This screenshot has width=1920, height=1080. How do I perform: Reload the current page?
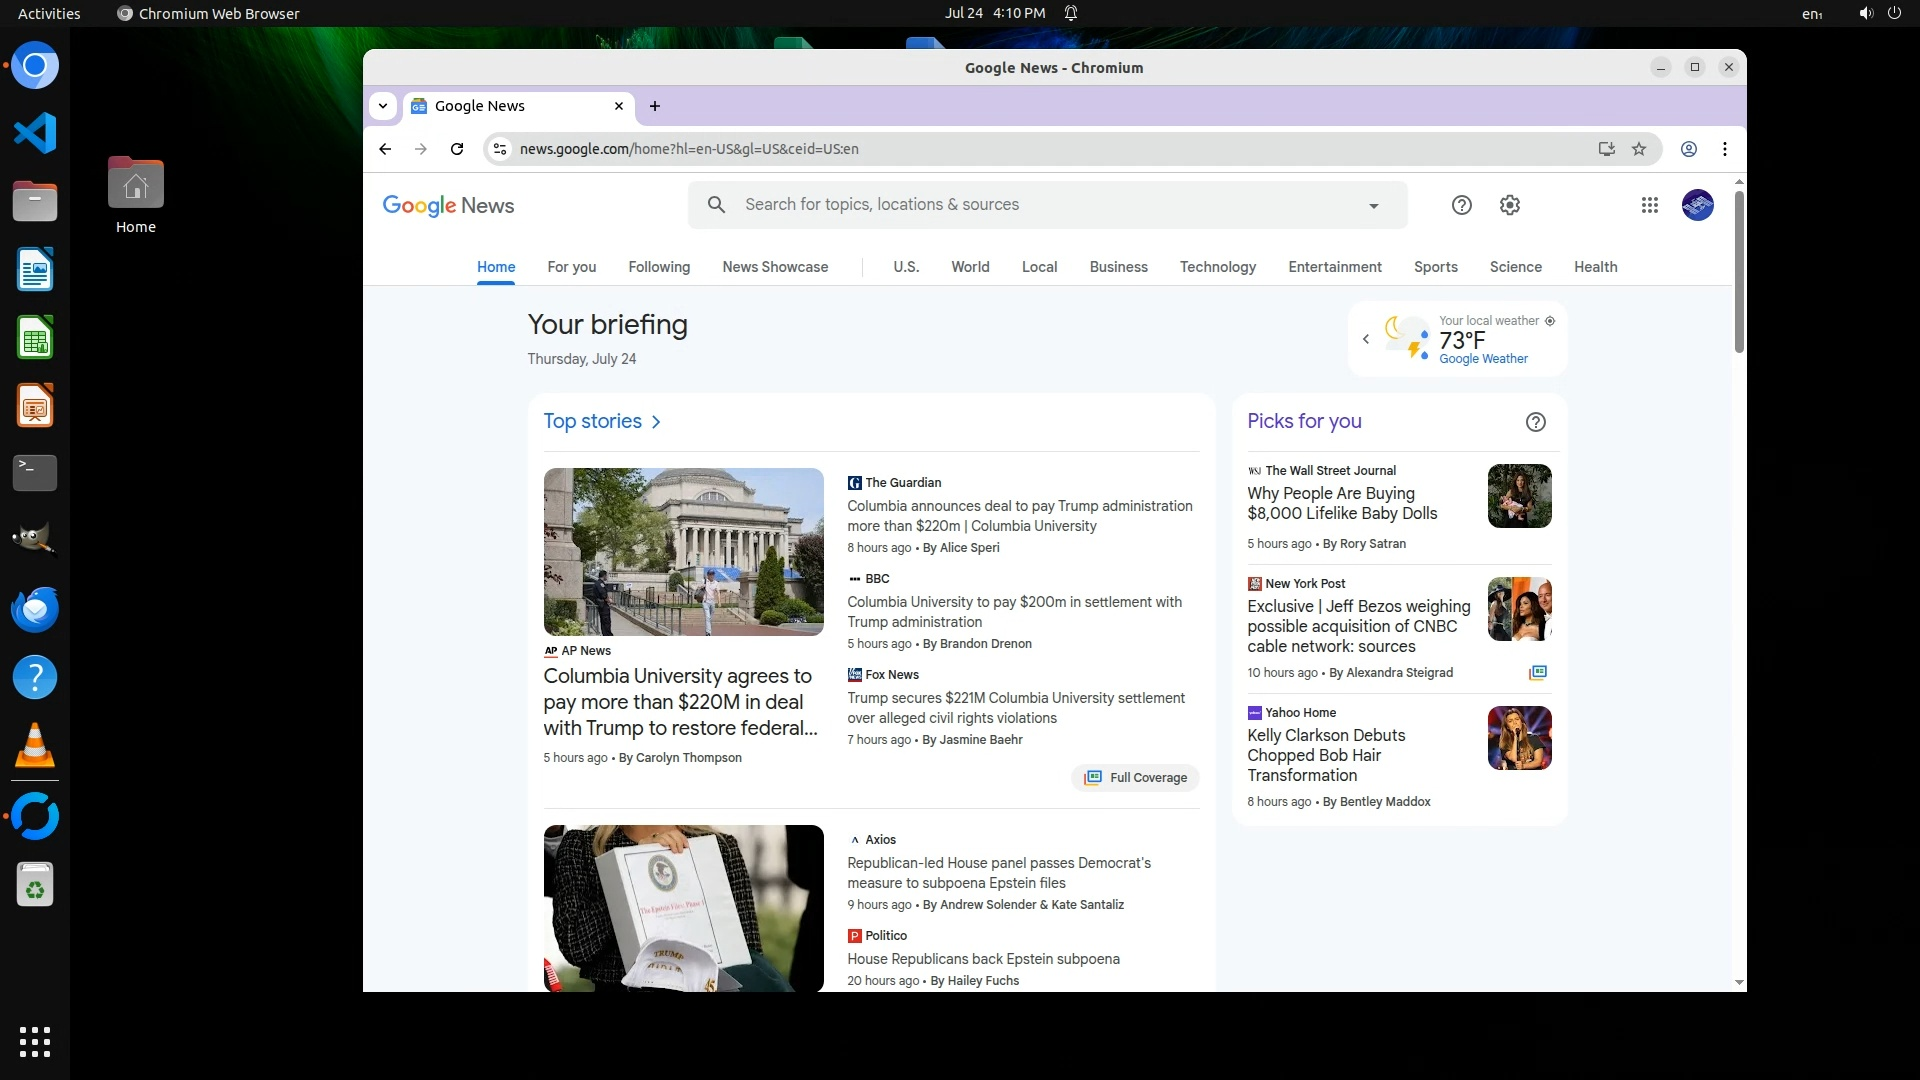coord(457,149)
